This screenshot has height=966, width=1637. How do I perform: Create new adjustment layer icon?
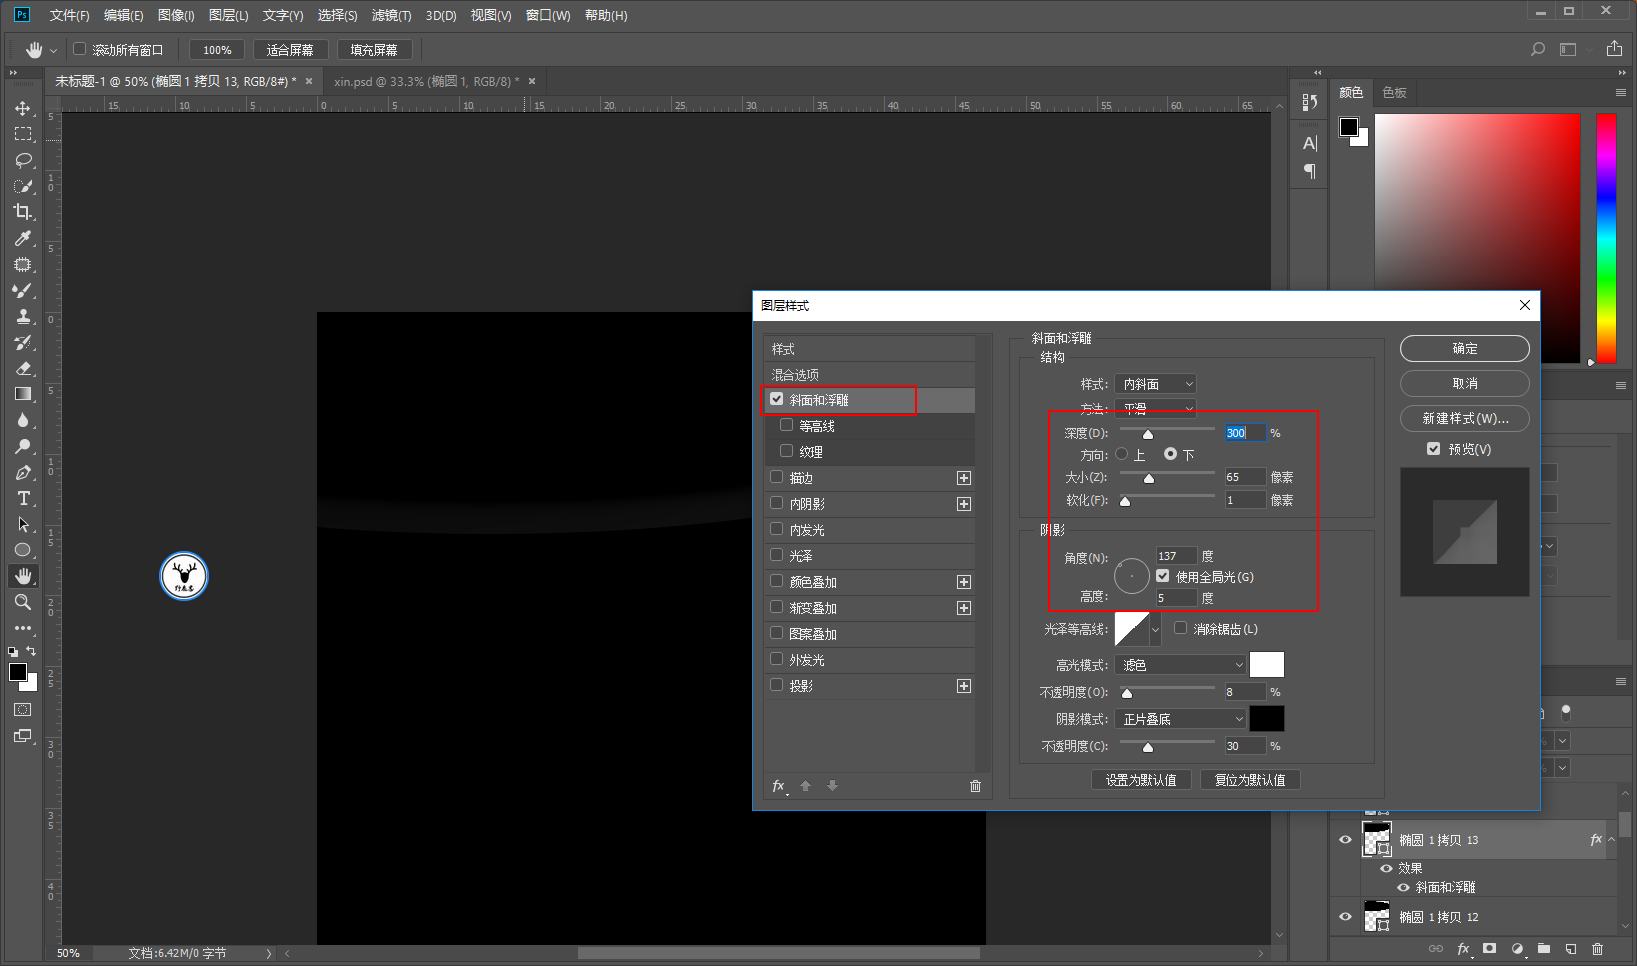click(1517, 949)
